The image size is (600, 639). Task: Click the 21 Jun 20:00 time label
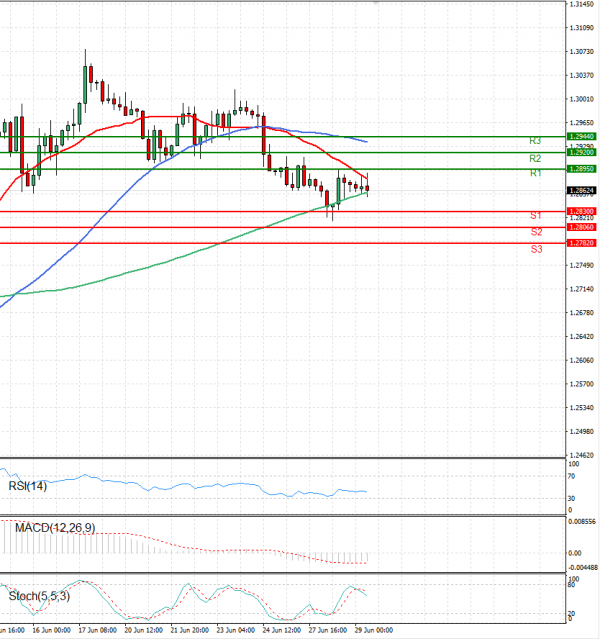point(190,630)
